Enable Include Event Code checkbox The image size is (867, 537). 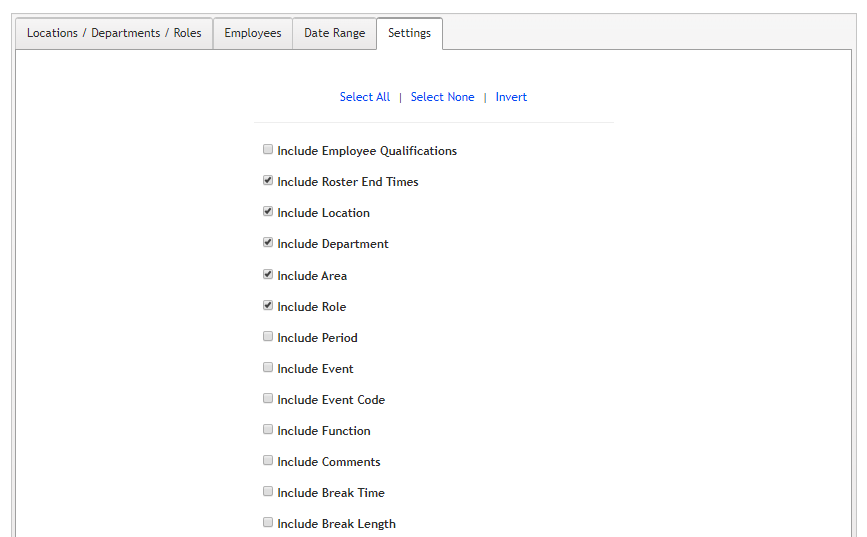[x=268, y=398]
